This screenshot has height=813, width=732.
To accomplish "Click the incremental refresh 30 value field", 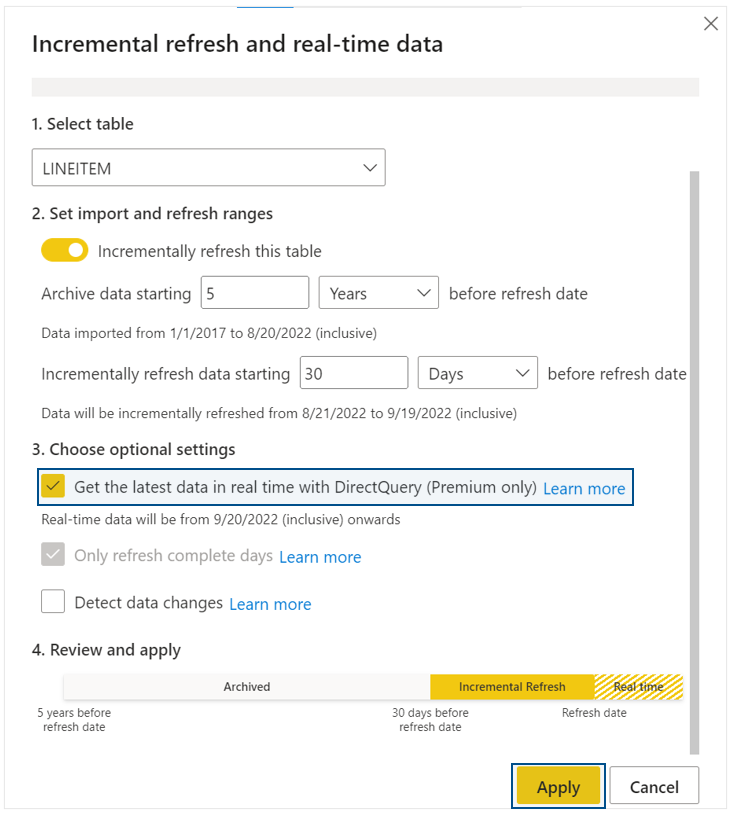I will [354, 373].
